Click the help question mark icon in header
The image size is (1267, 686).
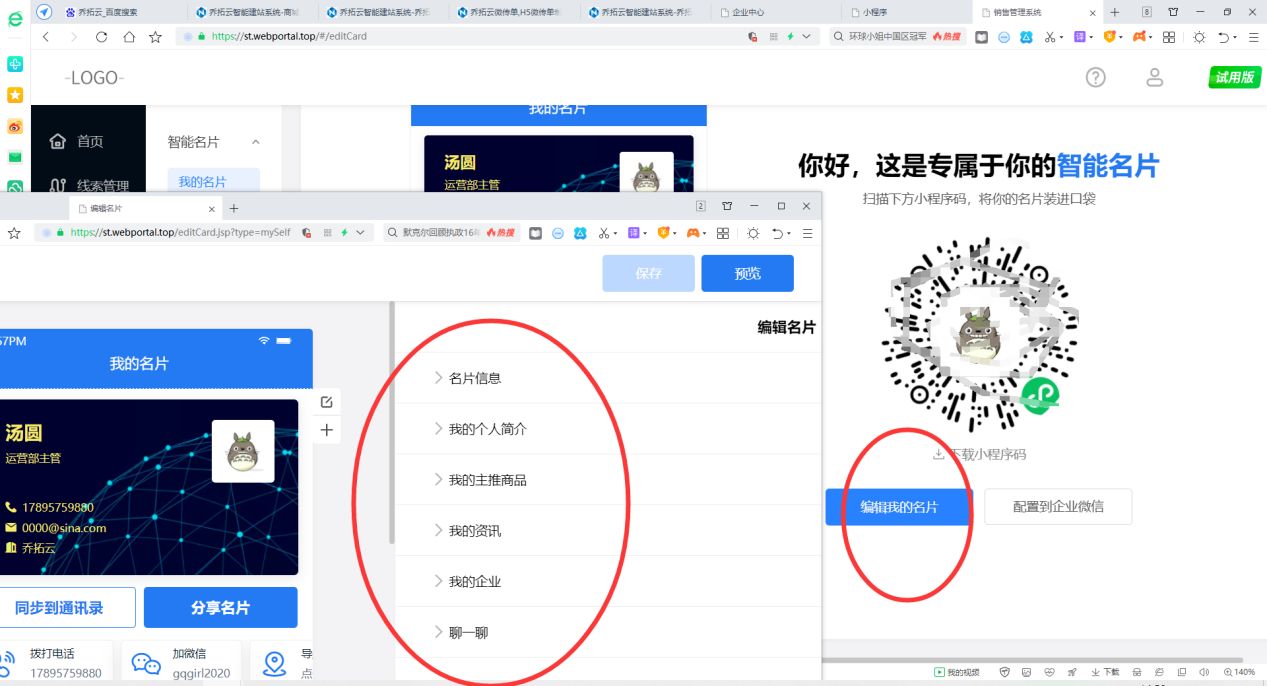click(1096, 77)
